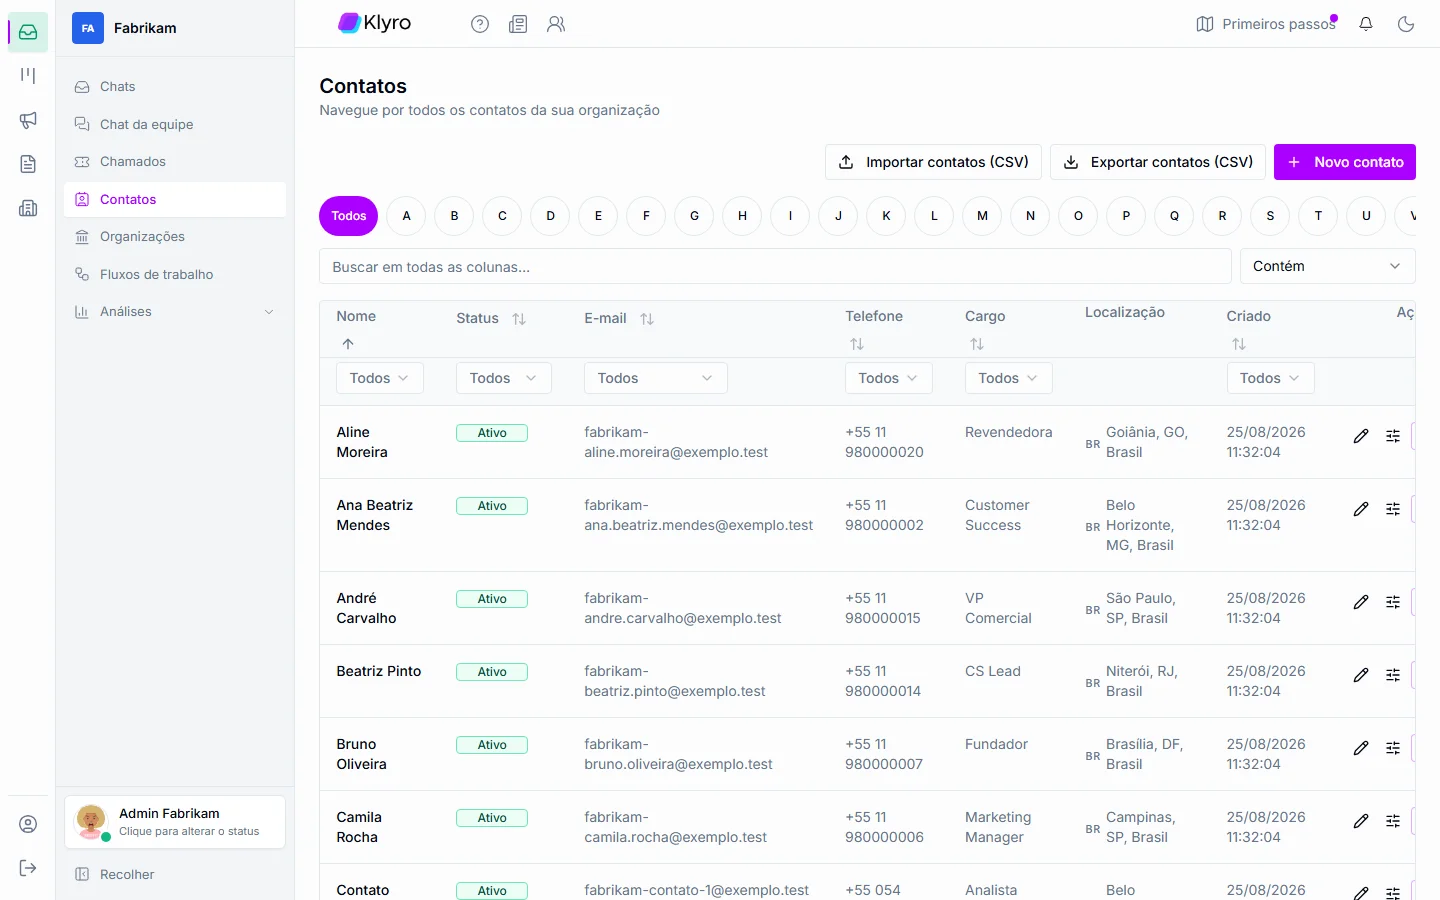Edit Bruno Oliveira with the pencil icon
This screenshot has height=900, width=1440.
coord(1361,748)
